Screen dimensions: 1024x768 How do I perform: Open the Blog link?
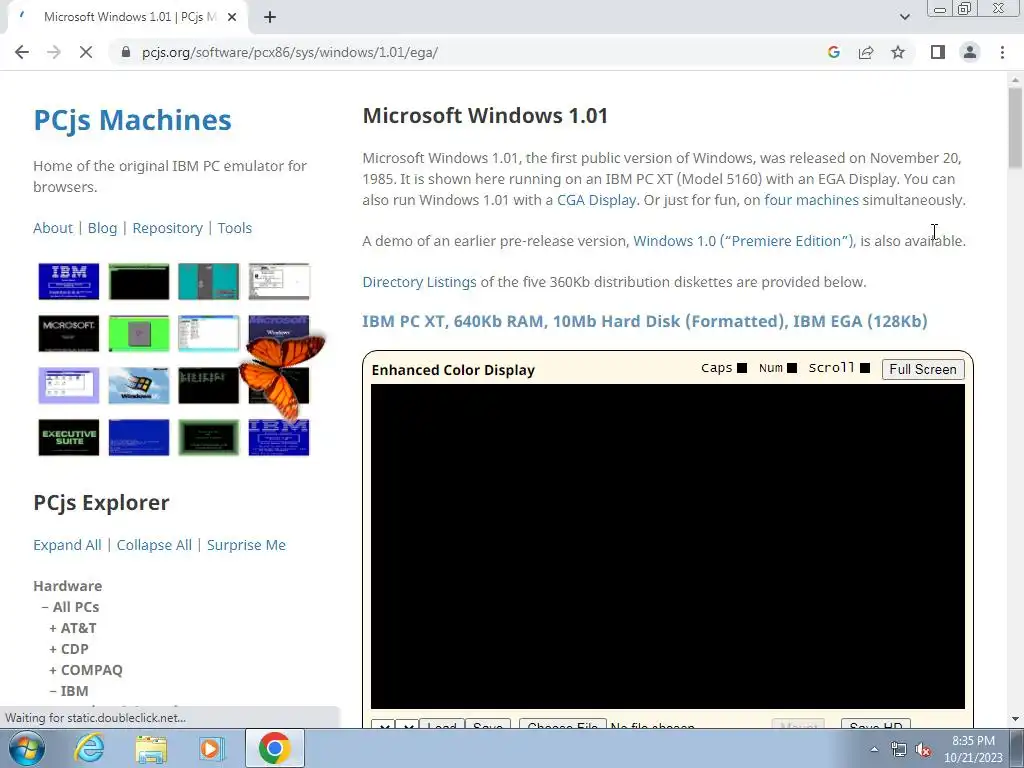coord(103,228)
